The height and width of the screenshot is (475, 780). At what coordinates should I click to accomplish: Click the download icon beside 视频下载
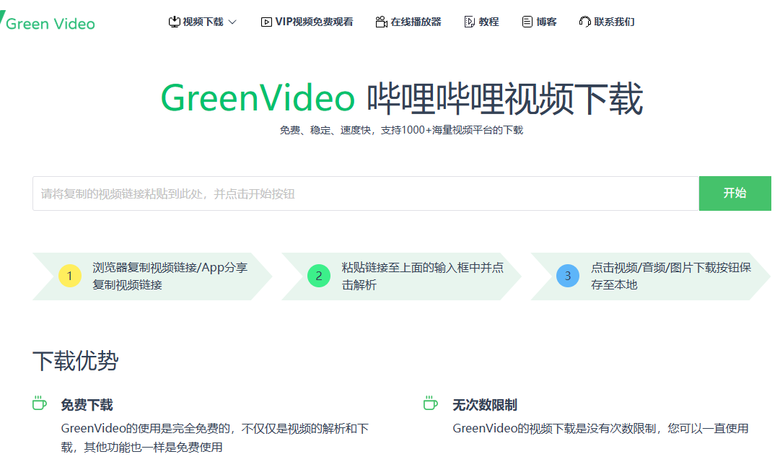[x=174, y=22]
